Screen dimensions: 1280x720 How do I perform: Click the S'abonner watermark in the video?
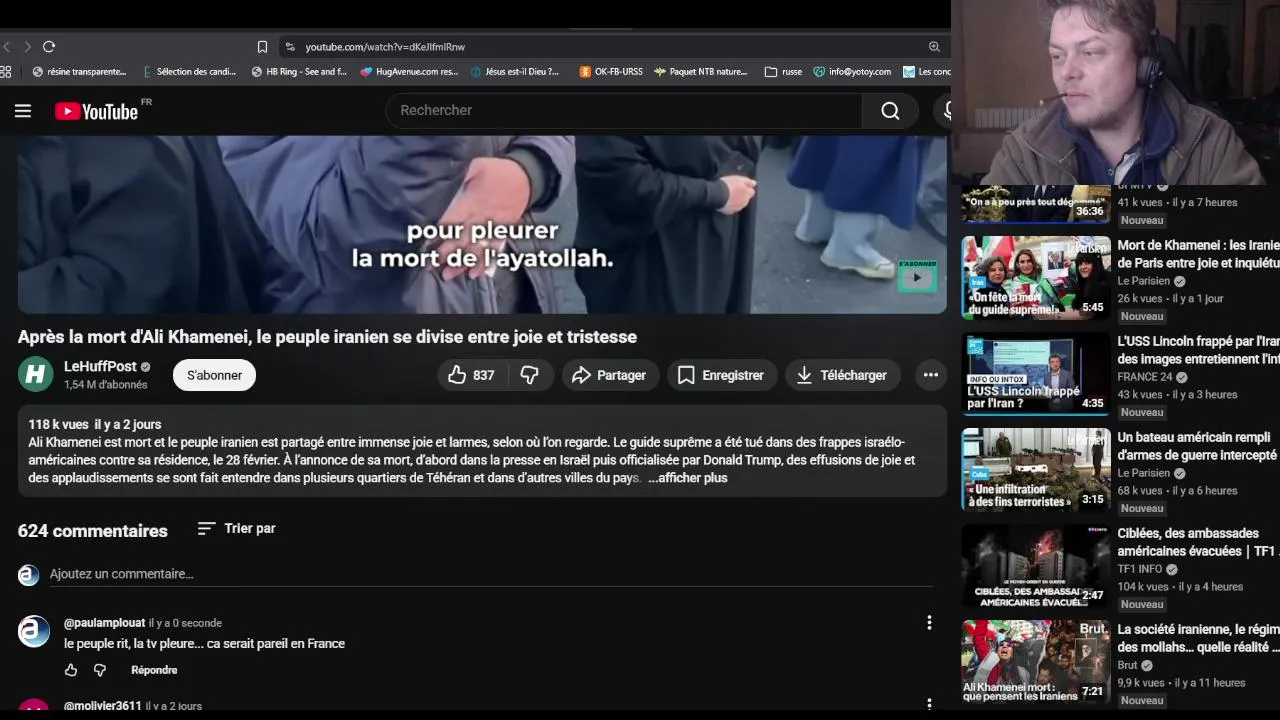pyautogui.click(x=916, y=275)
